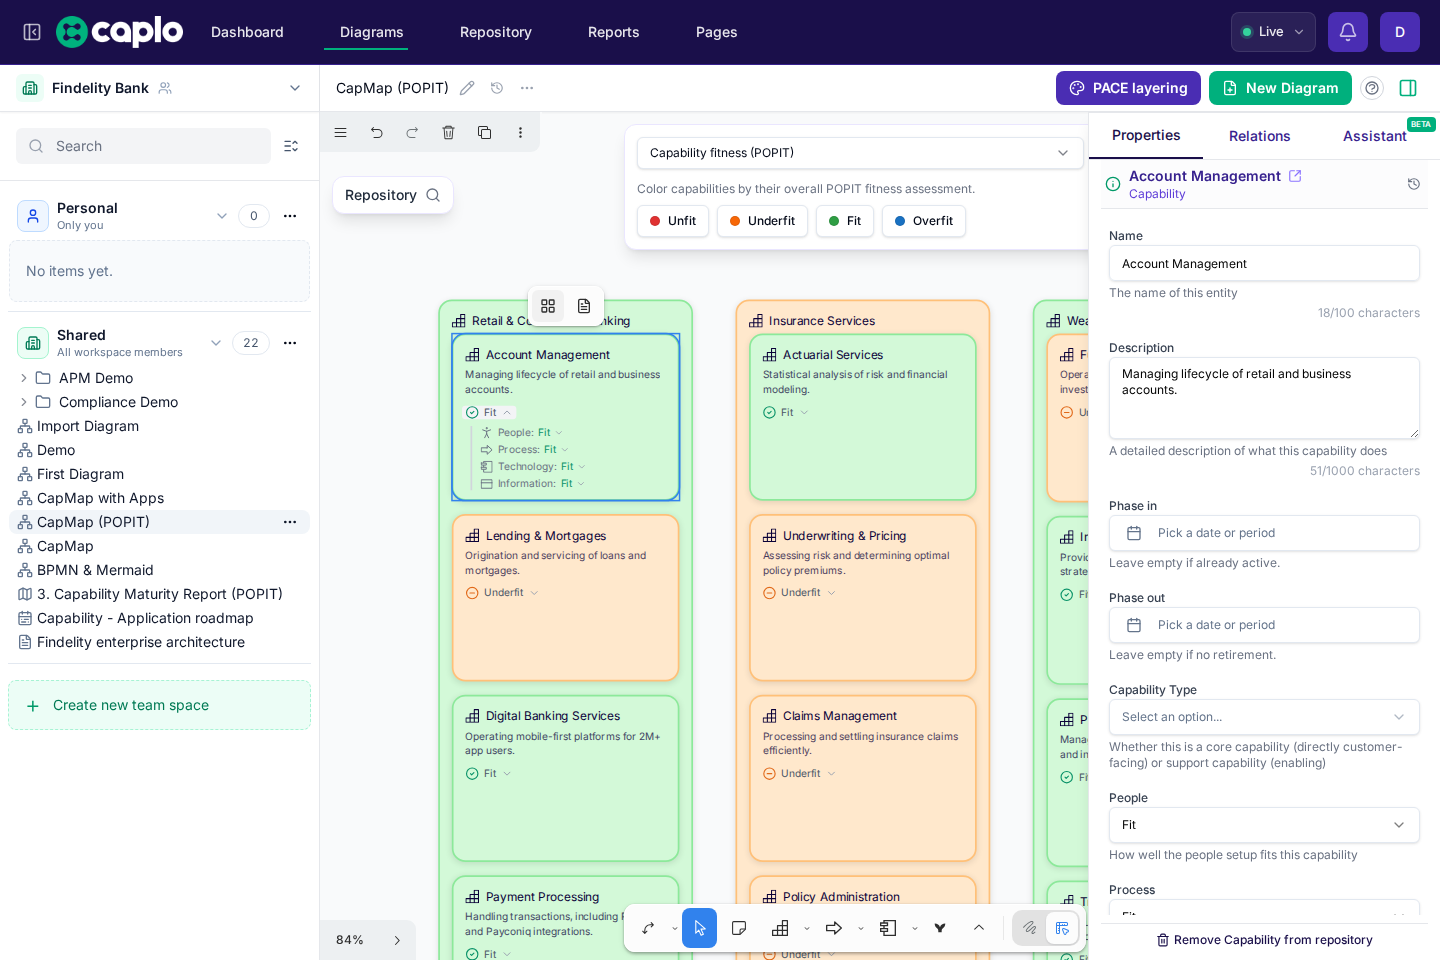Delete selection with the trash icon
Image resolution: width=1440 pixels, height=960 pixels.
point(449,132)
